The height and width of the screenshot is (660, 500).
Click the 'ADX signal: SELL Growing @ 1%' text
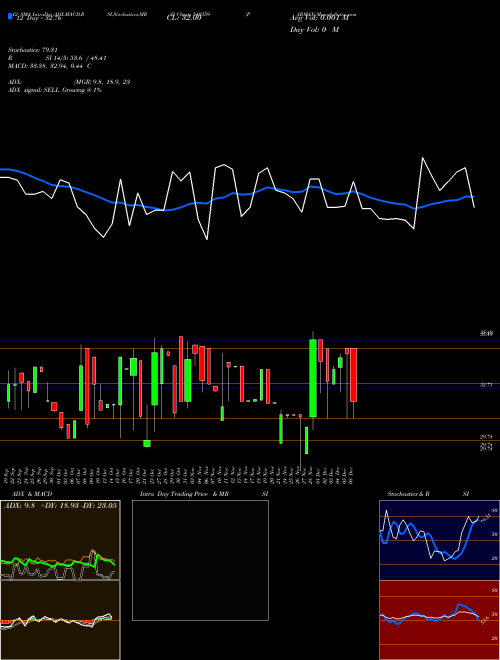pyautogui.click(x=55, y=90)
